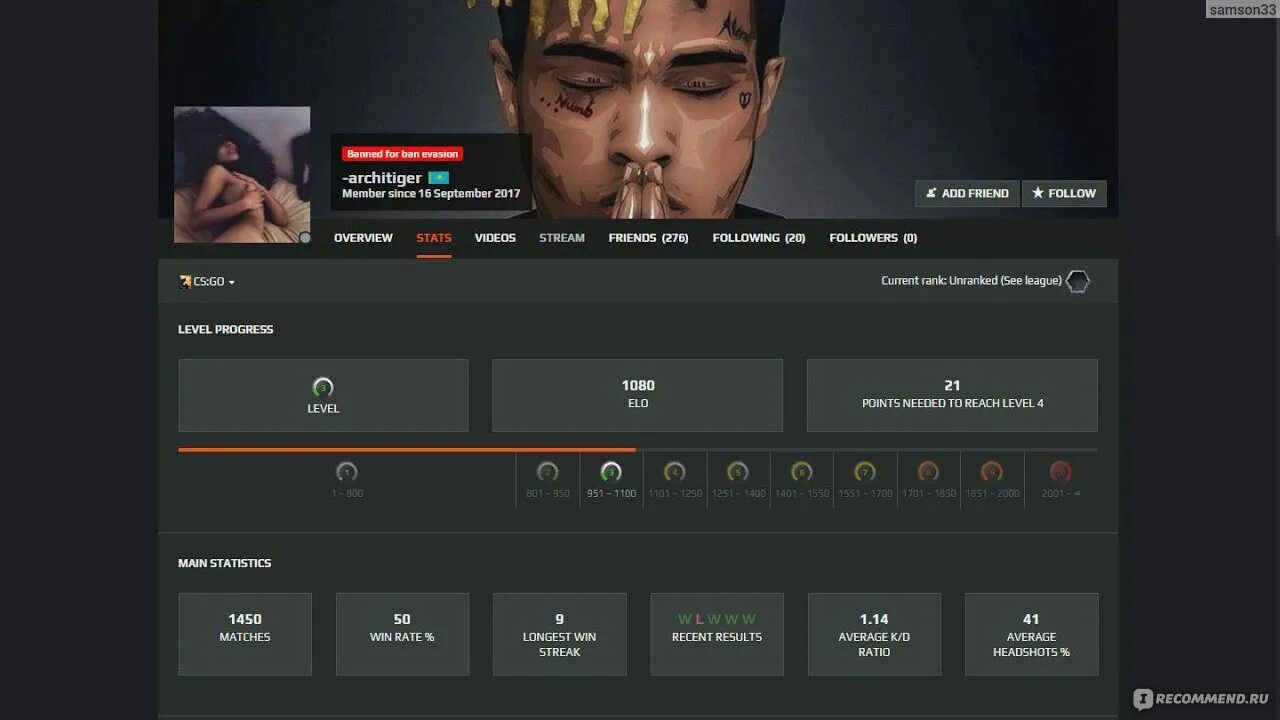Click the level 9 skill badge icon
Screen dimensions: 1280x720
point(992,472)
